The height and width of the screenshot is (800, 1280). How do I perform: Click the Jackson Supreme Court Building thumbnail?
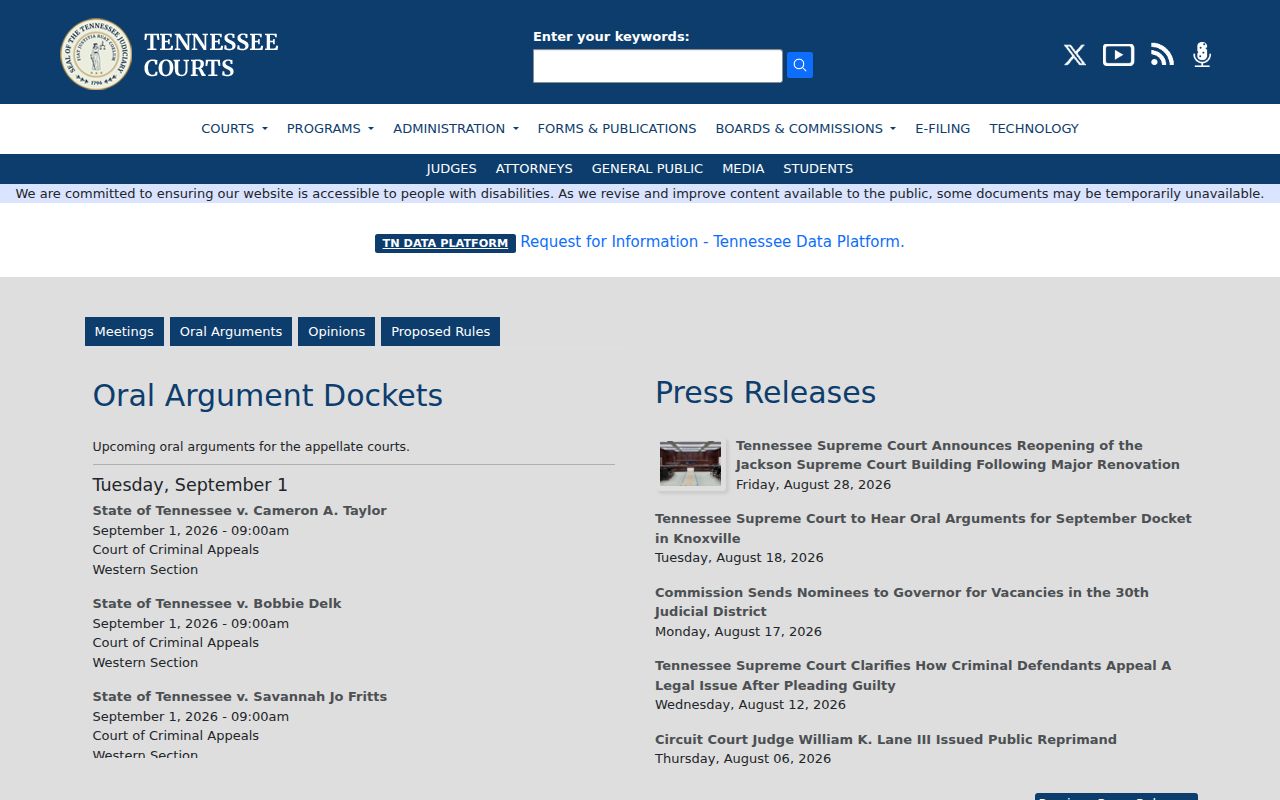(690, 464)
